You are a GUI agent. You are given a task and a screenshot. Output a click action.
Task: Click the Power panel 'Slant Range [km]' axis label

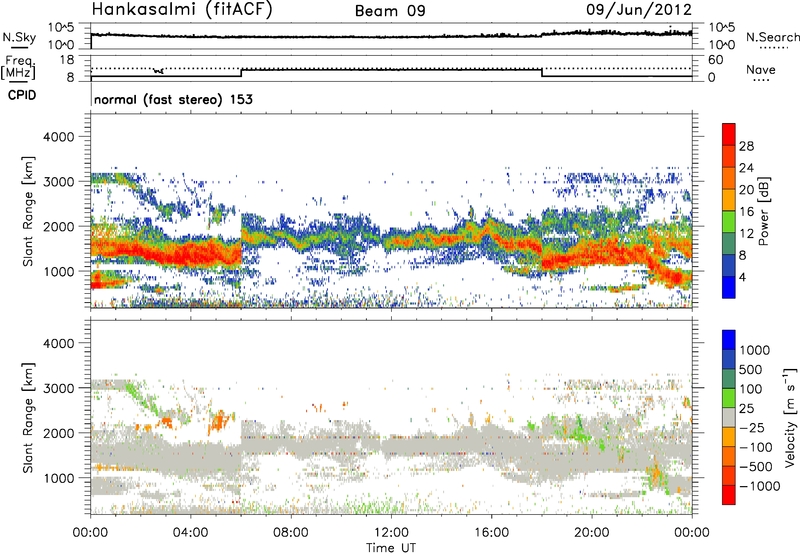(x=28, y=211)
